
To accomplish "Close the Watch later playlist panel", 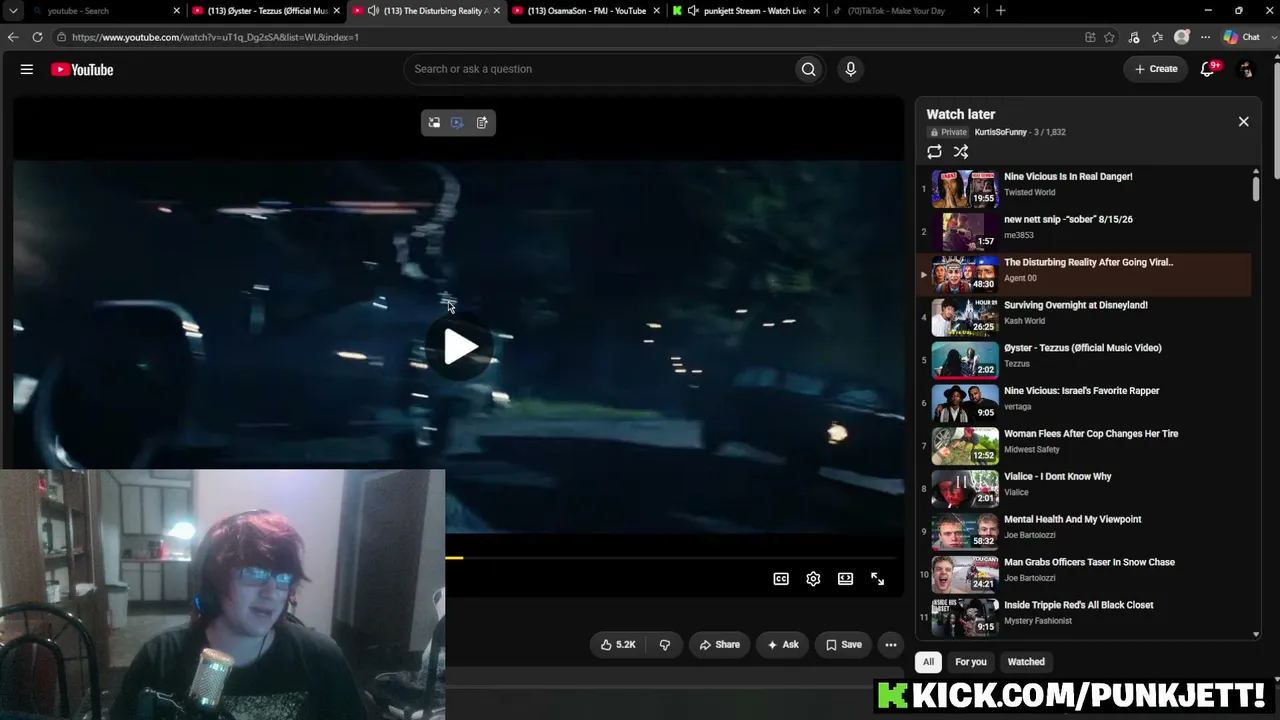I will pos(1243,121).
